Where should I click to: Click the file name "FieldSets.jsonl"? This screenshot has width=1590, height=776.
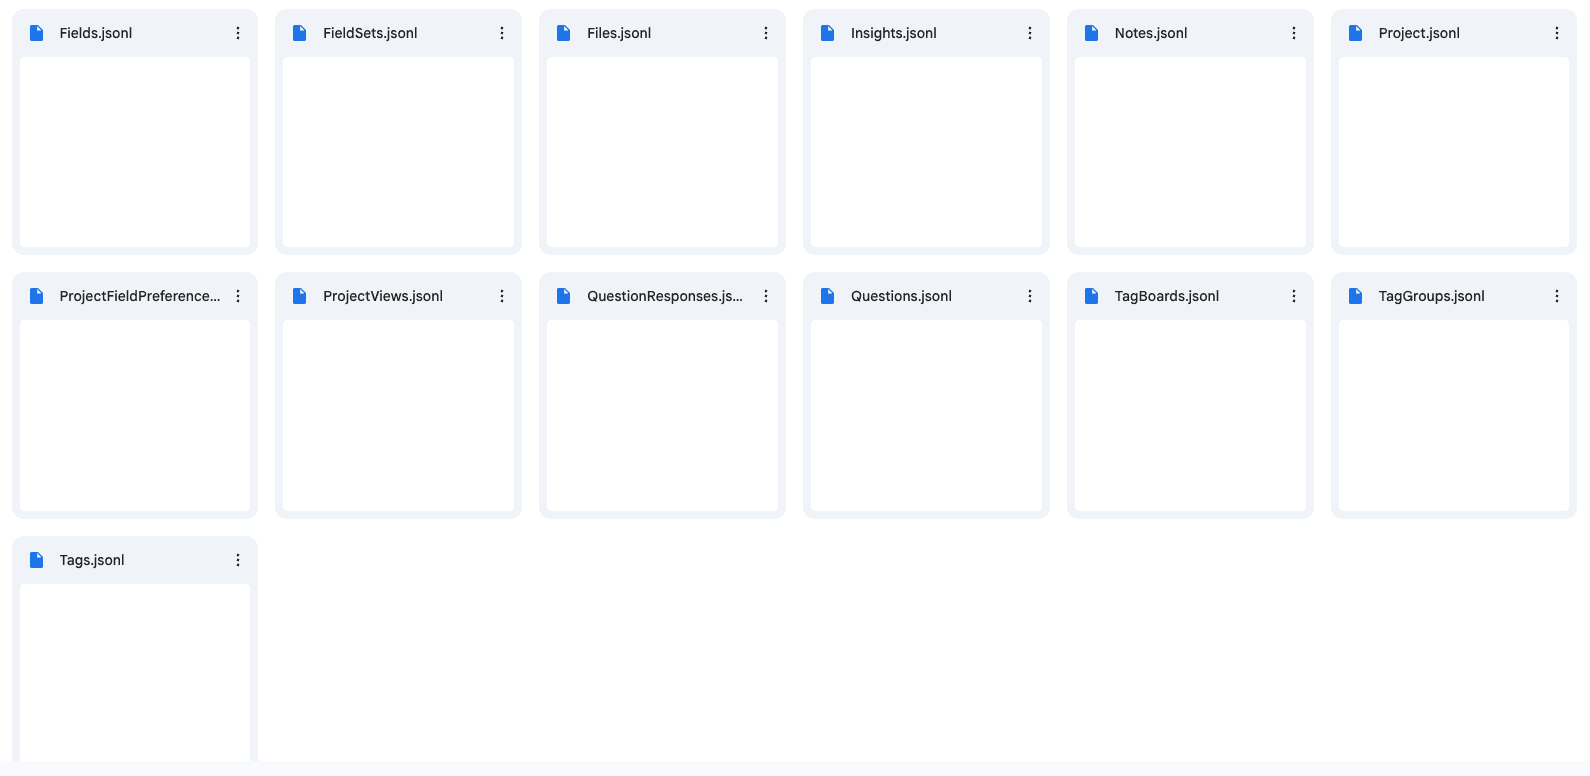coord(370,33)
